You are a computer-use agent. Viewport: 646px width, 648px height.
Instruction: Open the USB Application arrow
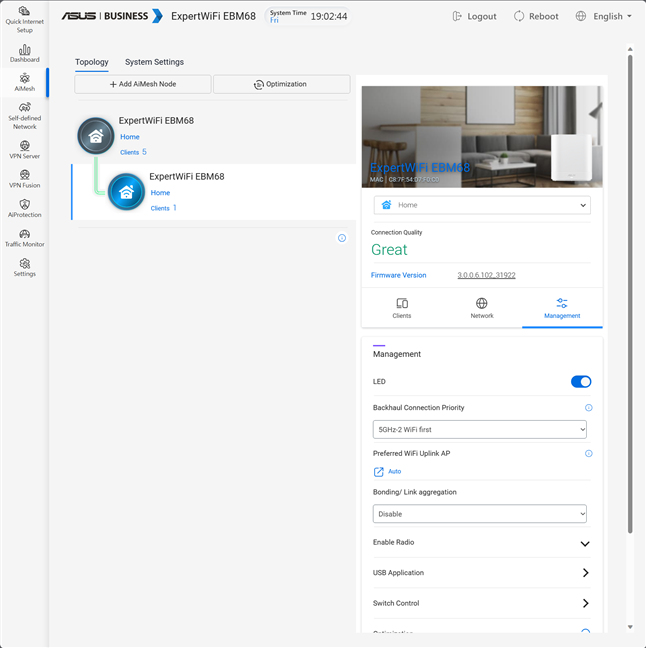(x=585, y=573)
